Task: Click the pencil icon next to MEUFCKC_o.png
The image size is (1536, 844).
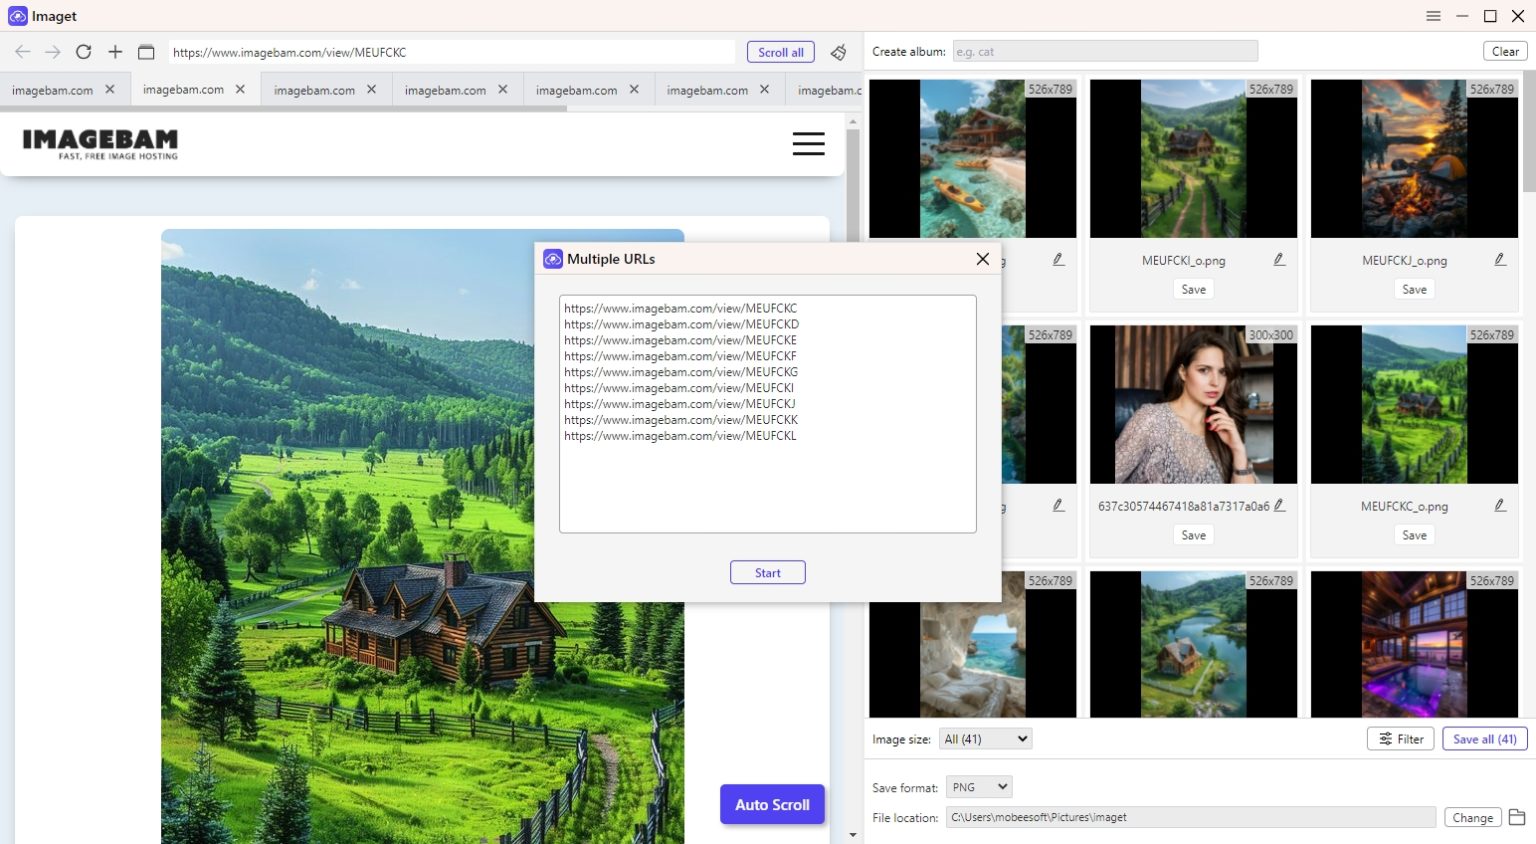Action: (x=1500, y=505)
